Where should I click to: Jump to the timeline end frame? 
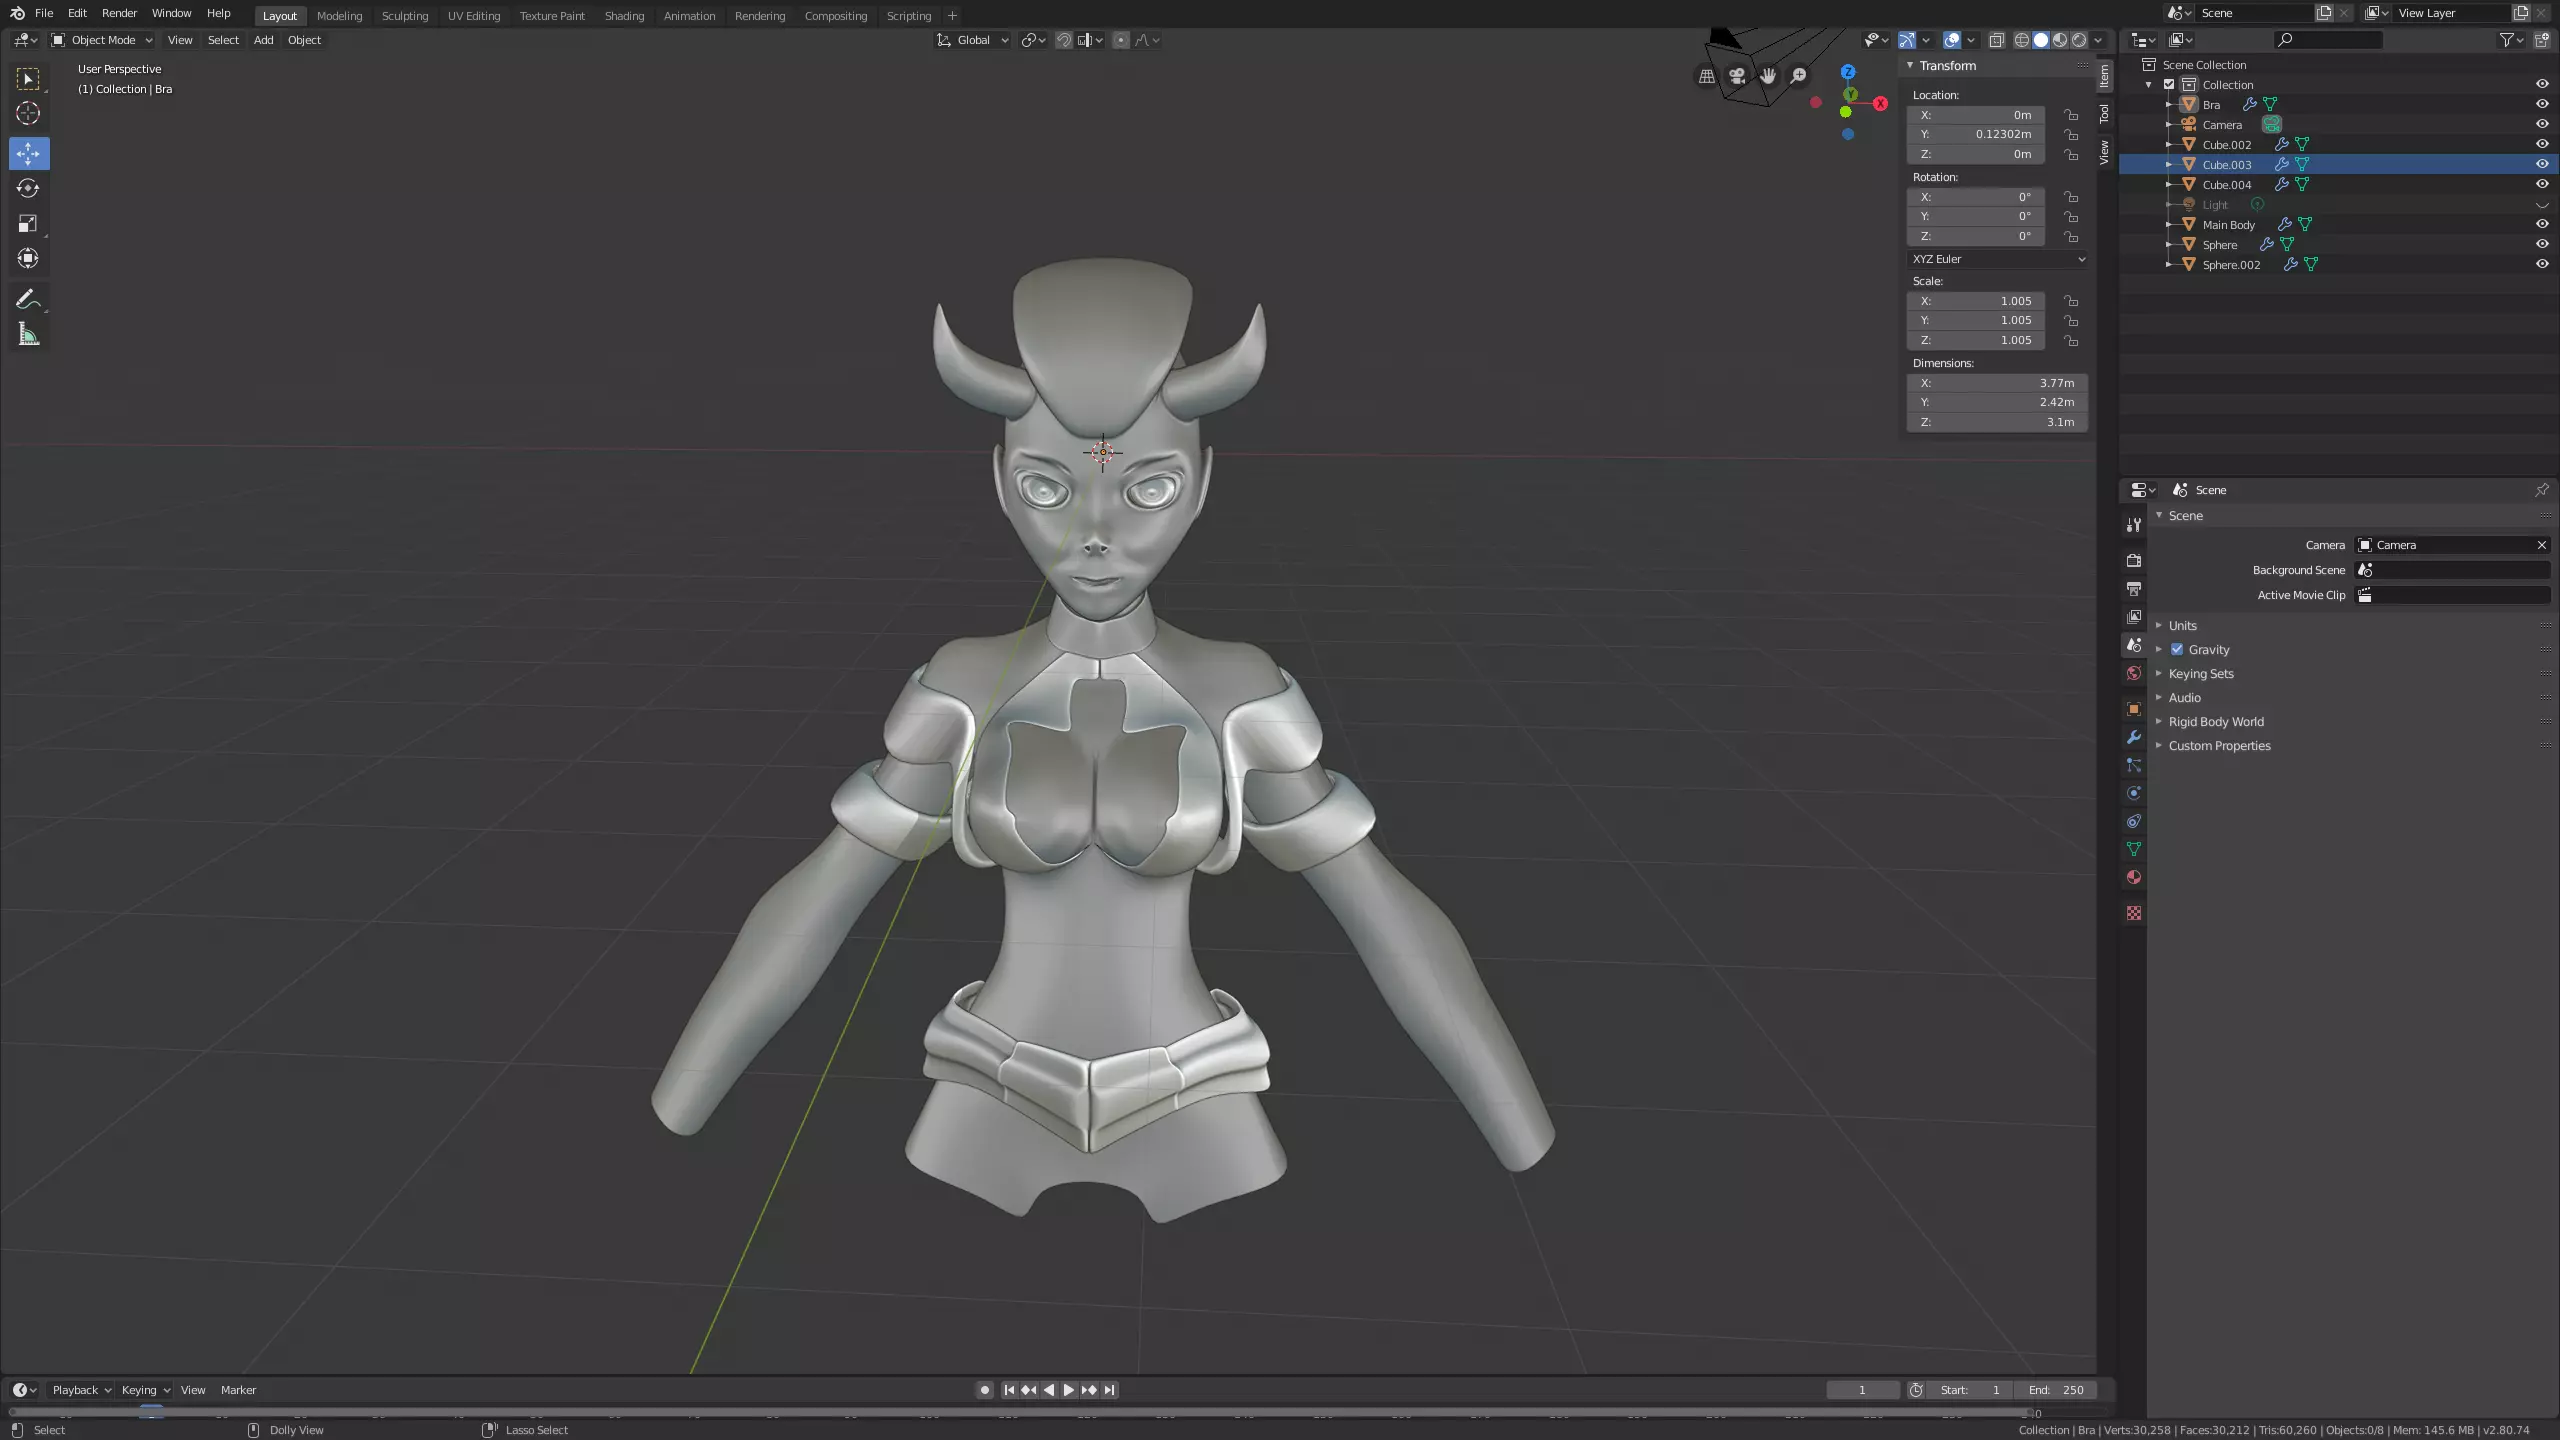coord(1109,1390)
